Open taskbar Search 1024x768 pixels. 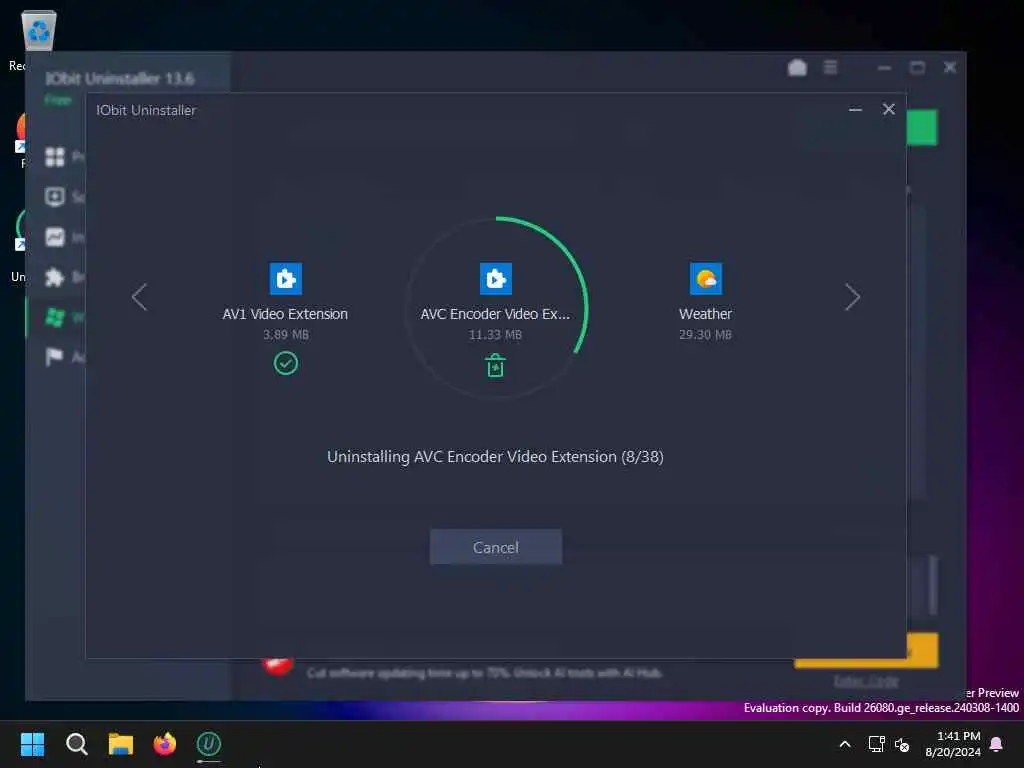tap(76, 744)
